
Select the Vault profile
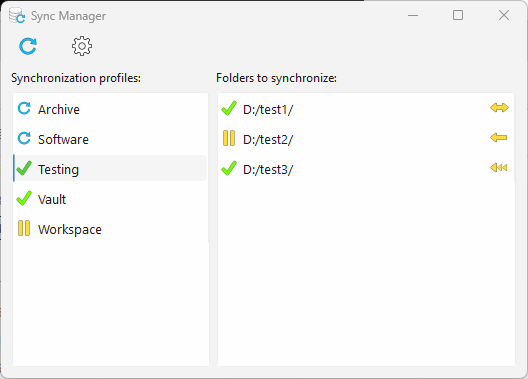110,199
